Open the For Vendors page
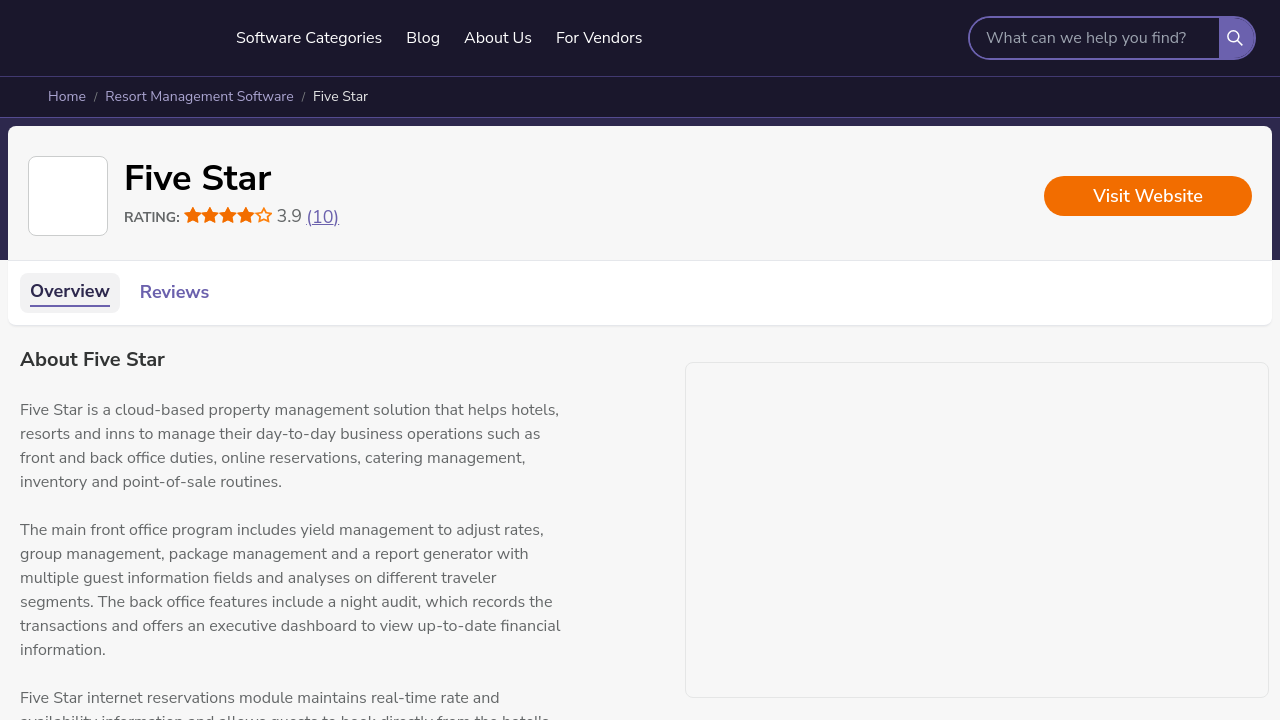This screenshot has height=720, width=1280. (x=599, y=38)
